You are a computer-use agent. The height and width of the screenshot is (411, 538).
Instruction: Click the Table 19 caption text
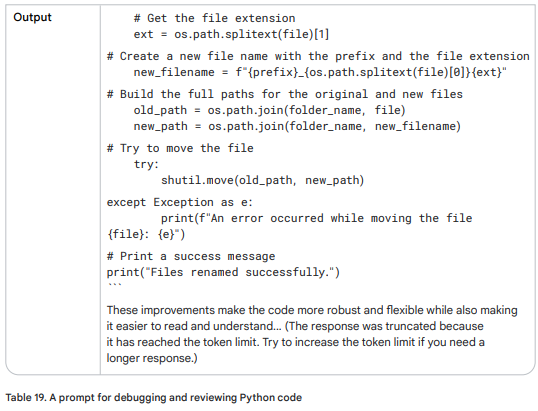pos(154,397)
